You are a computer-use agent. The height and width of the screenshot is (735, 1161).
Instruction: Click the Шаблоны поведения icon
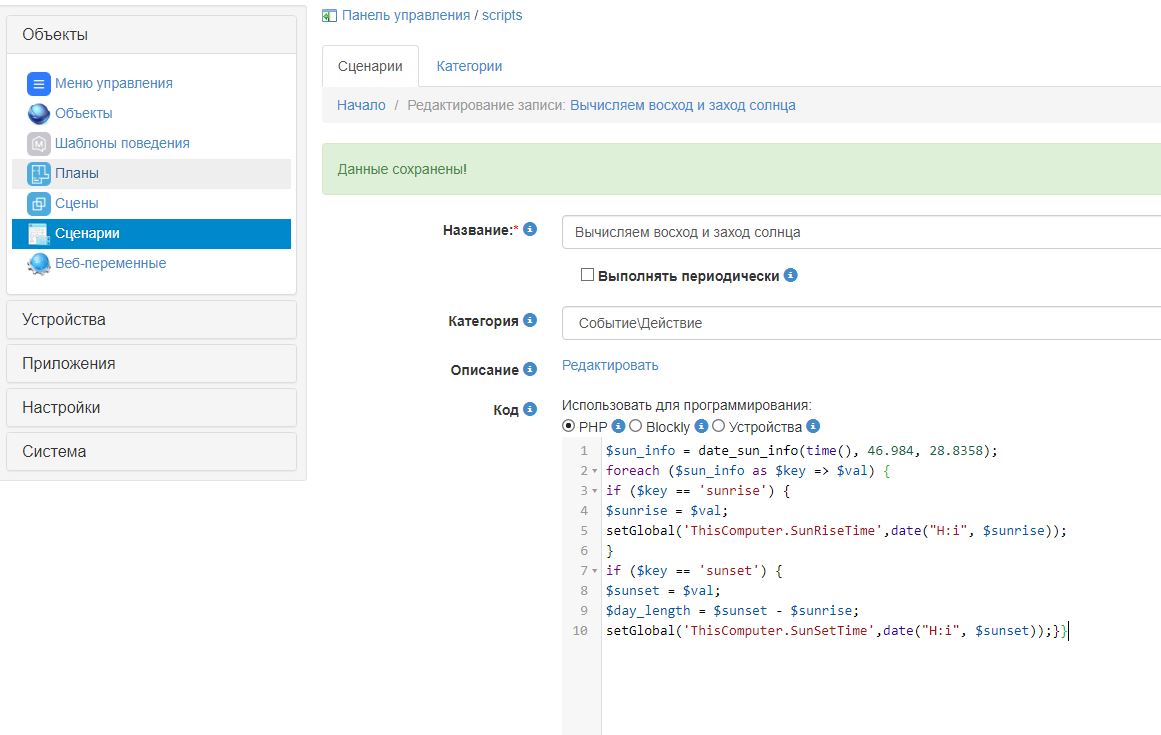[38, 144]
